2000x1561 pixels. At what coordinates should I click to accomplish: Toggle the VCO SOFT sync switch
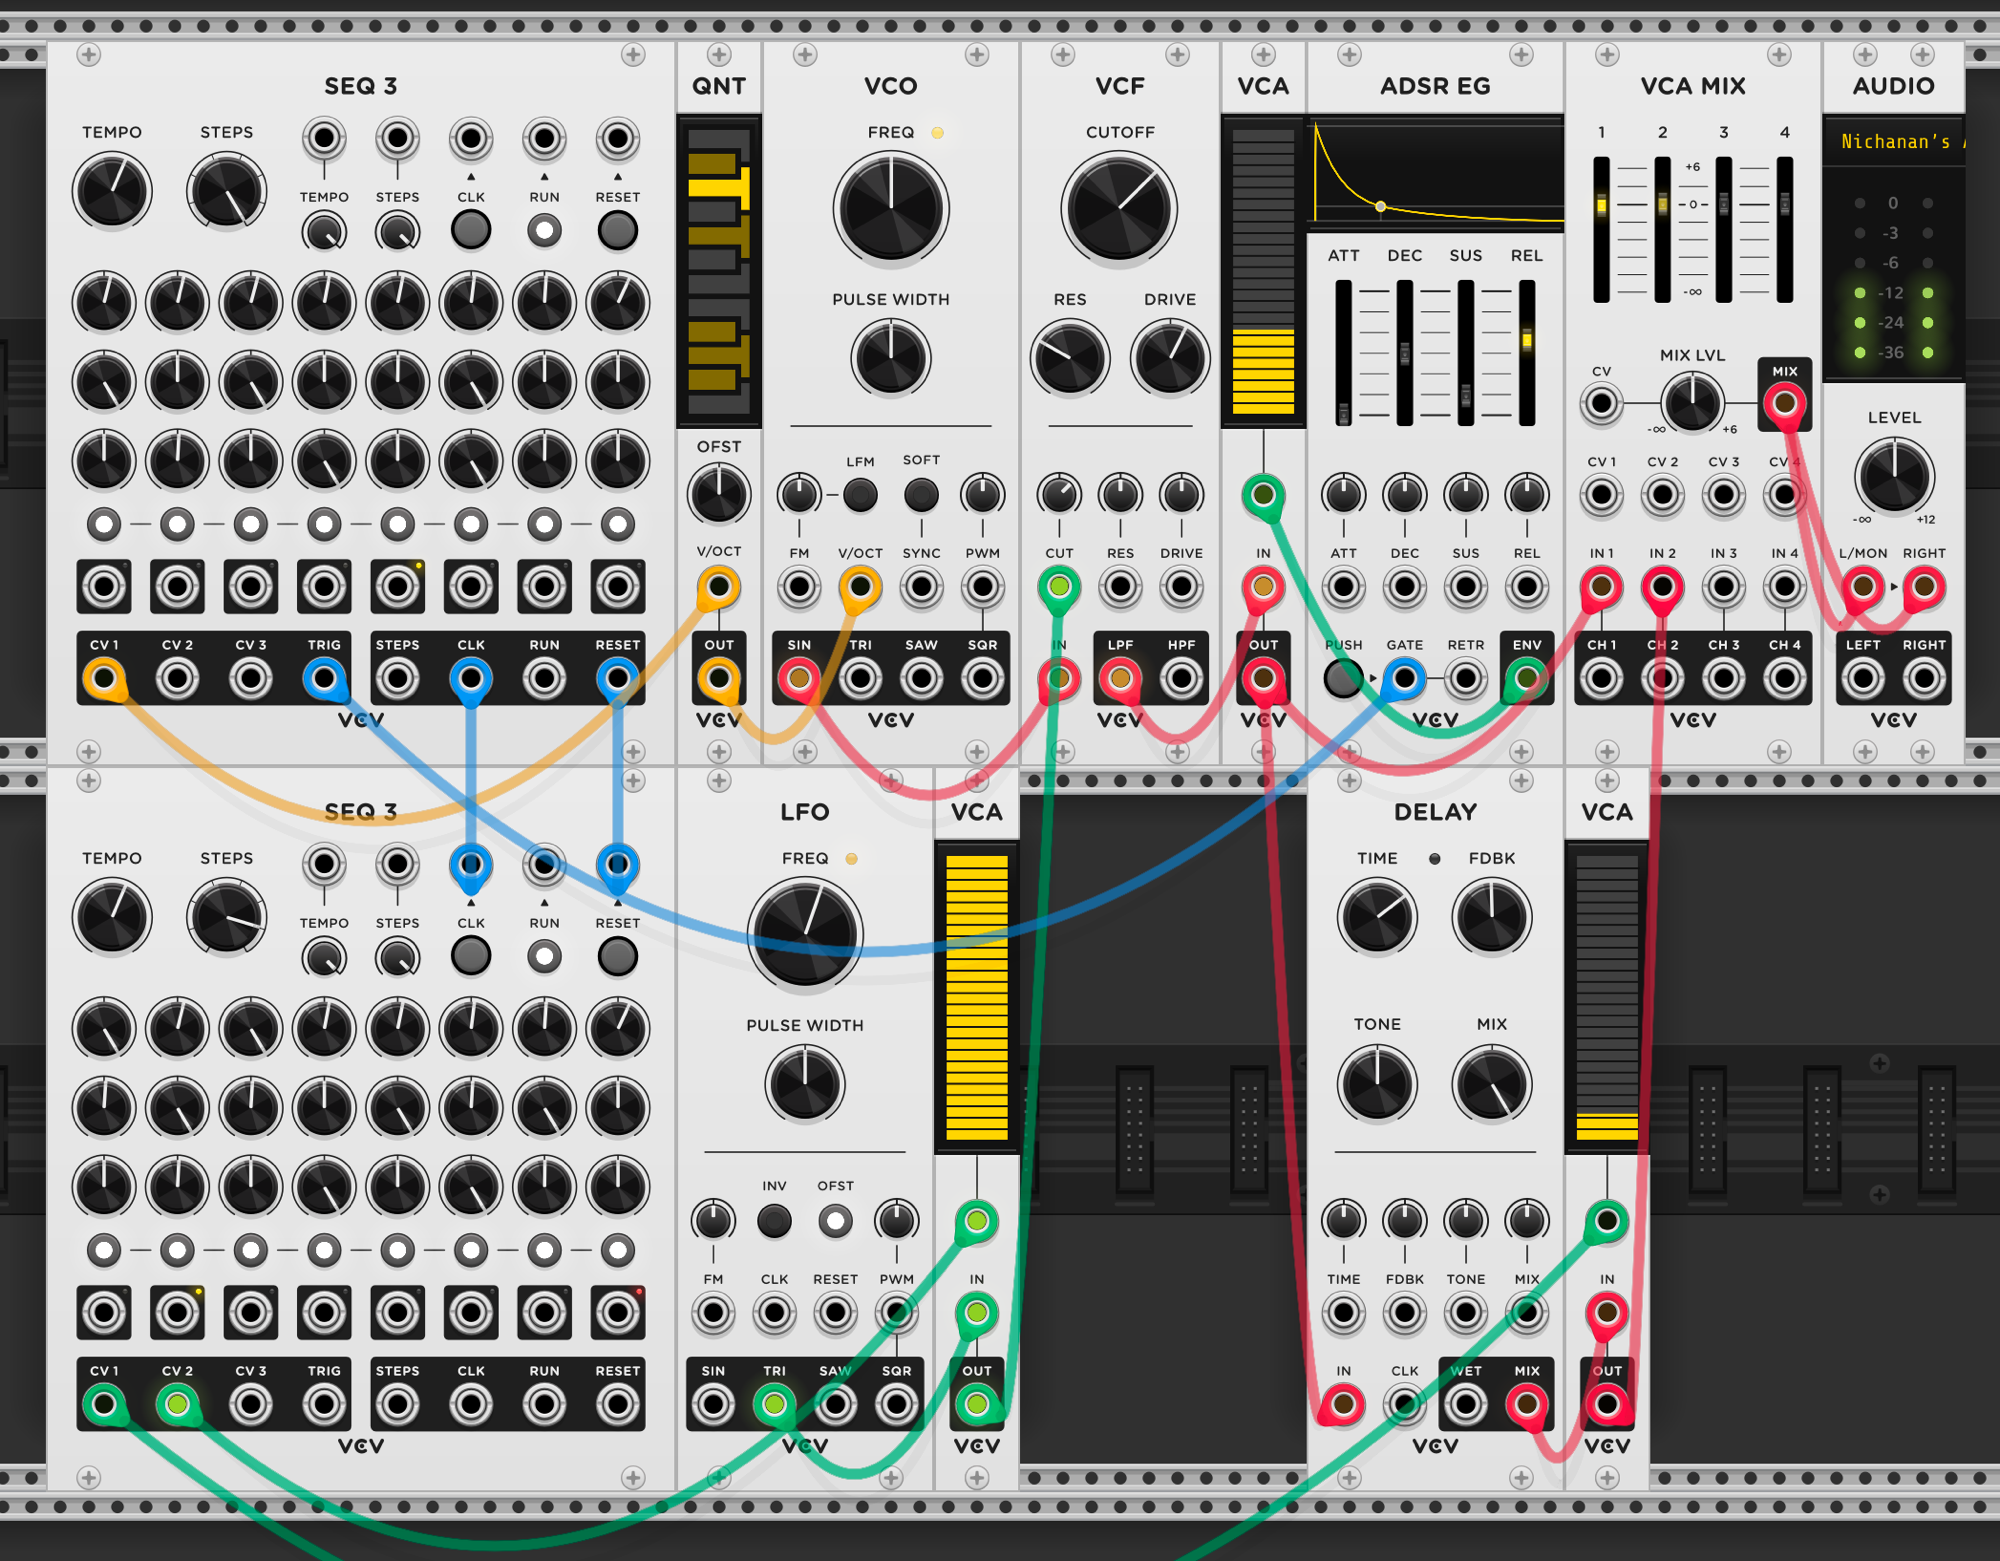(921, 494)
